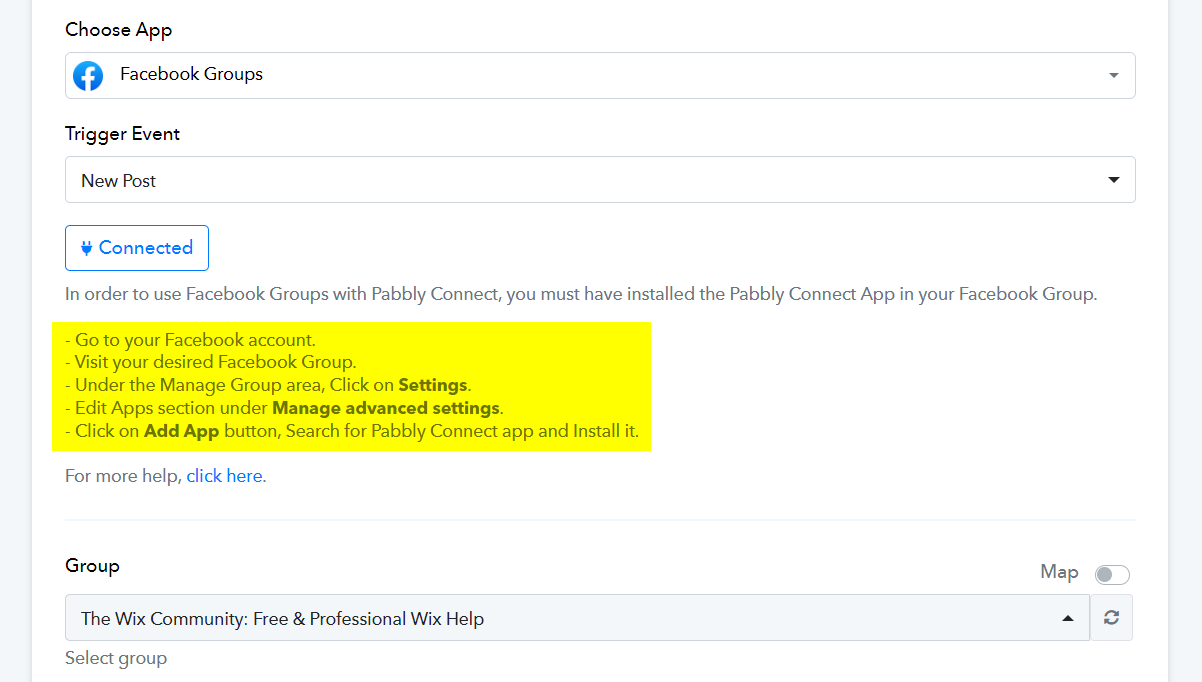Viewport: 1202px width, 682px height.
Task: Click the 'Choose App' label
Action: point(119,30)
